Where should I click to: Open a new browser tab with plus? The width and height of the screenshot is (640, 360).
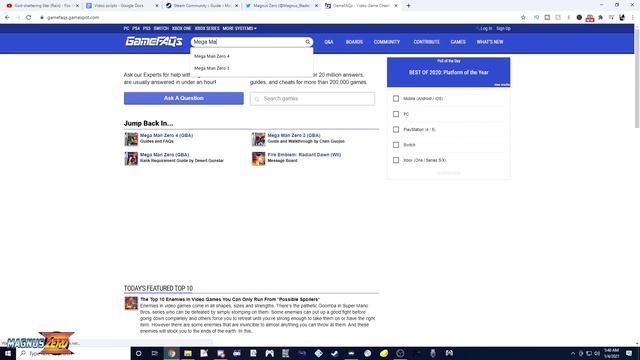408,6
